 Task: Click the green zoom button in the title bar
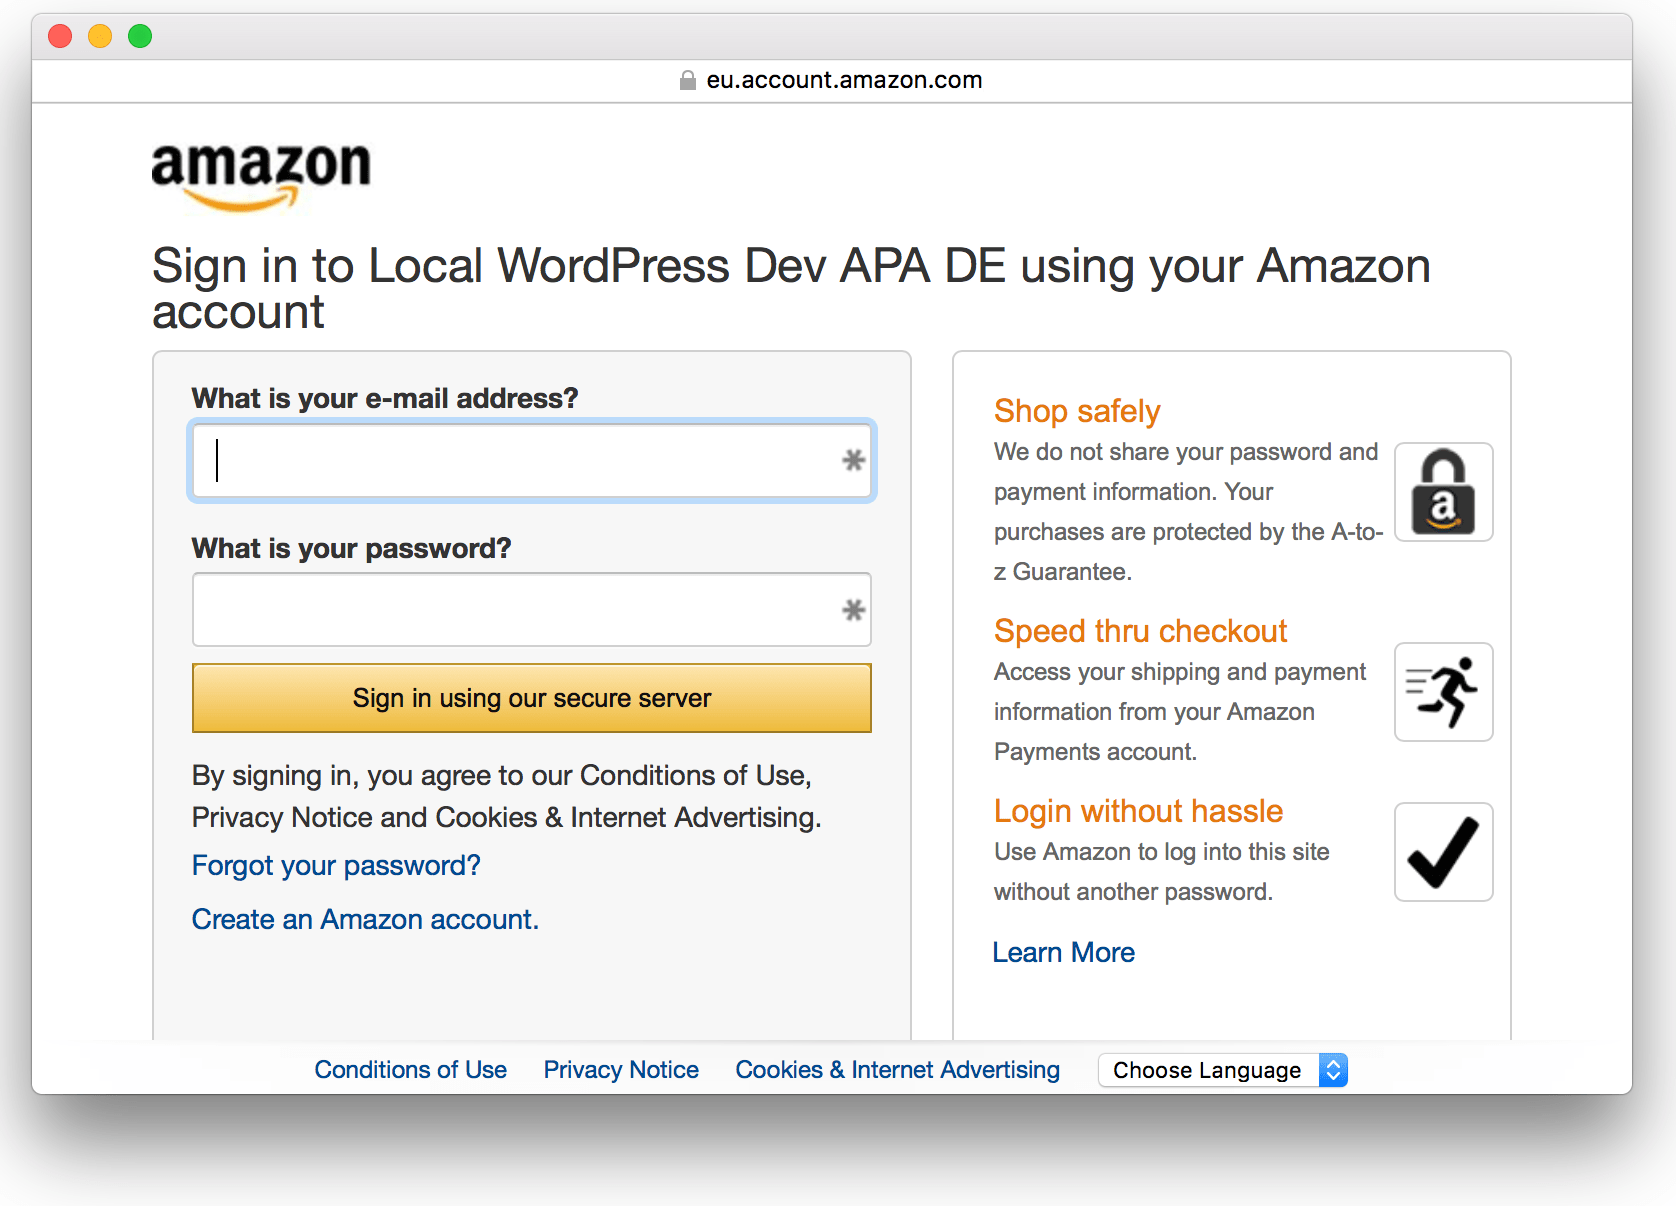click(140, 36)
